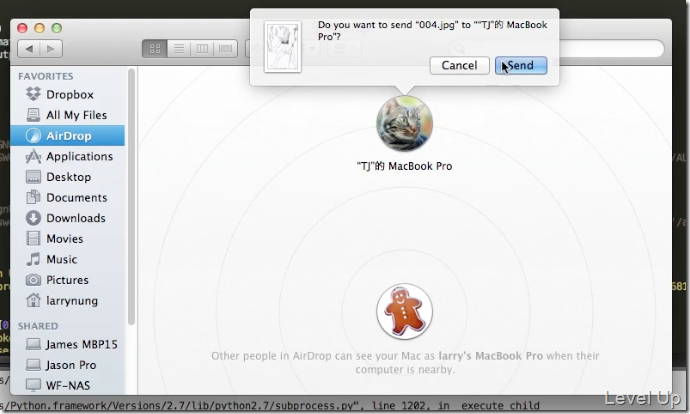Switch to Cover Flow view in toolbar
The image size is (690, 414).
226,48
